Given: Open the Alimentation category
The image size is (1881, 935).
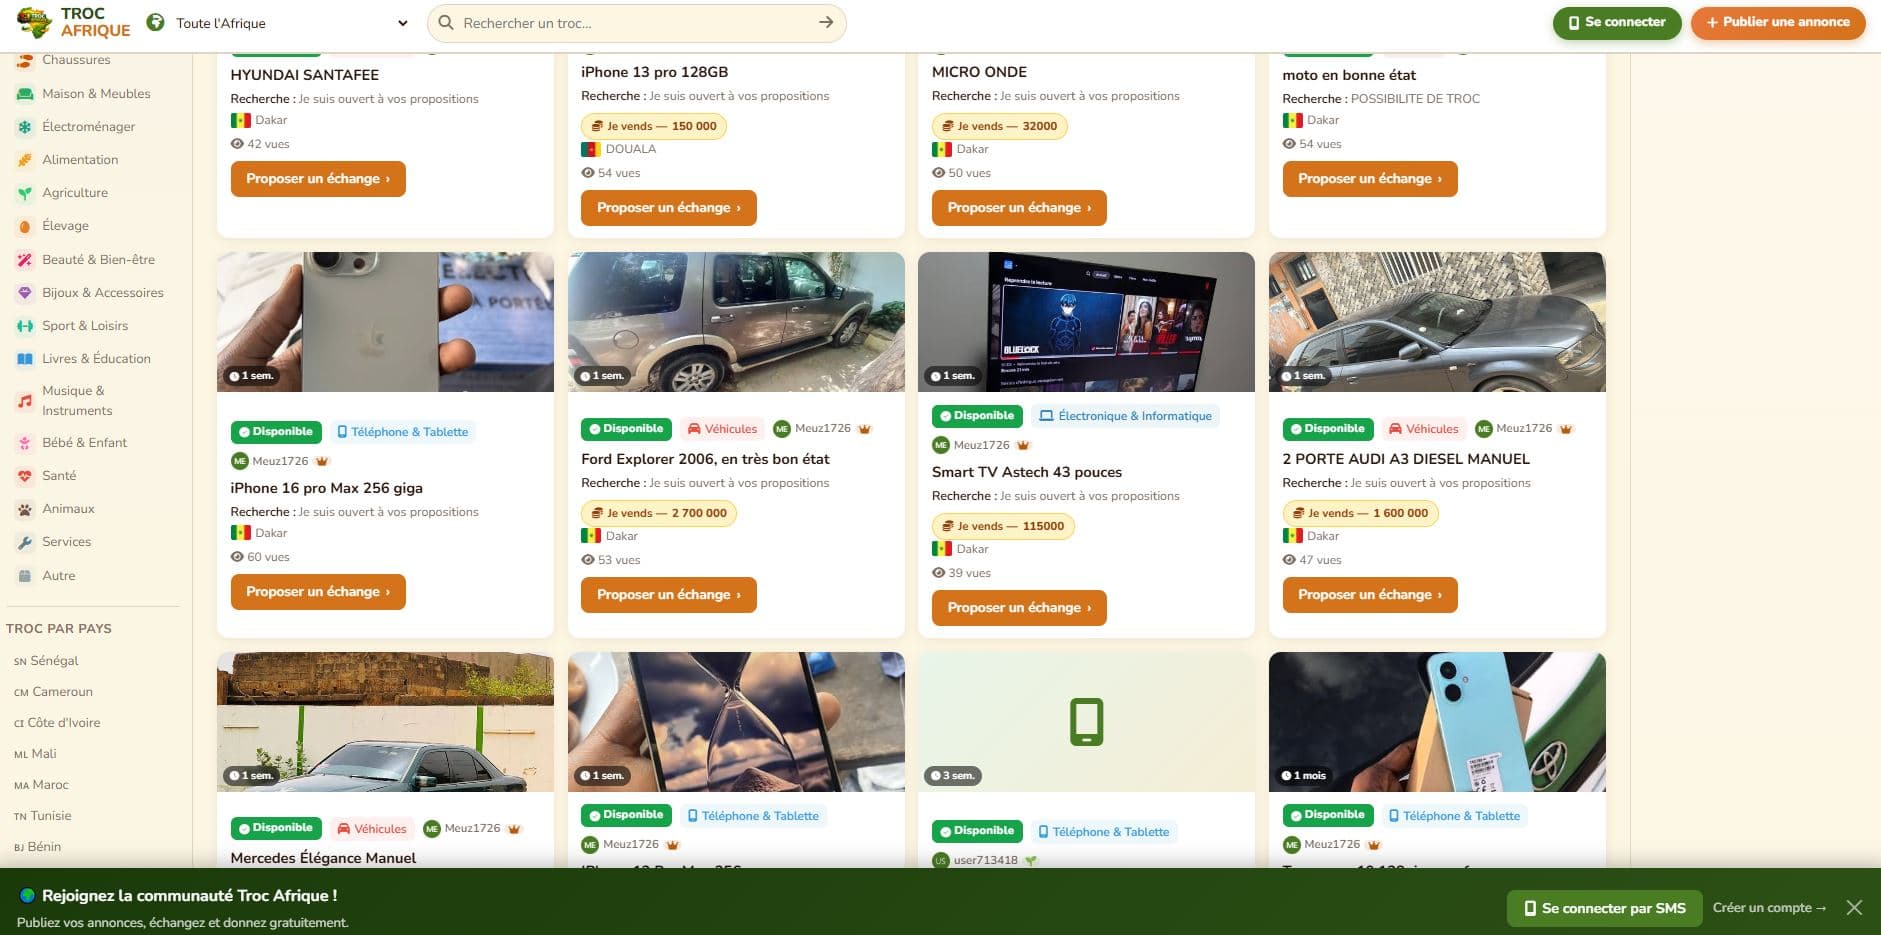Looking at the screenshot, I should [x=80, y=160].
